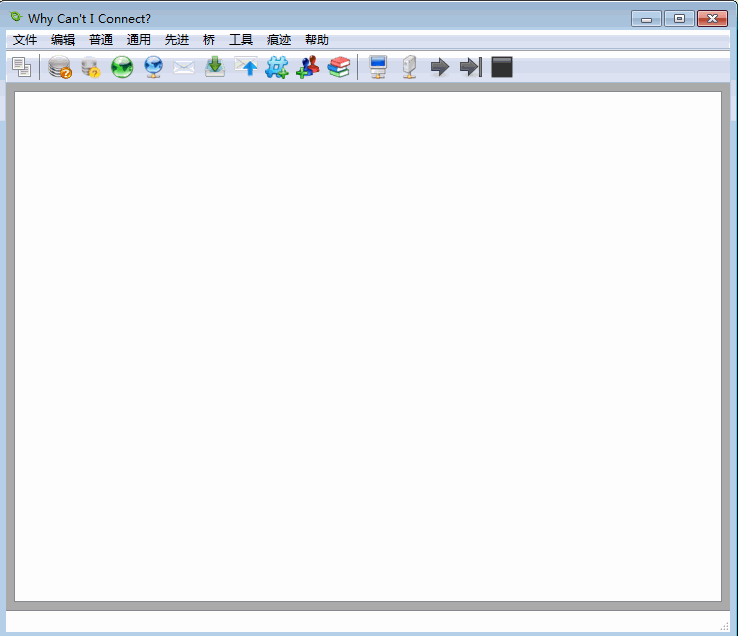Viewport: 738px width, 636px height.
Task: Click the stacked books icon
Action: tap(339, 67)
